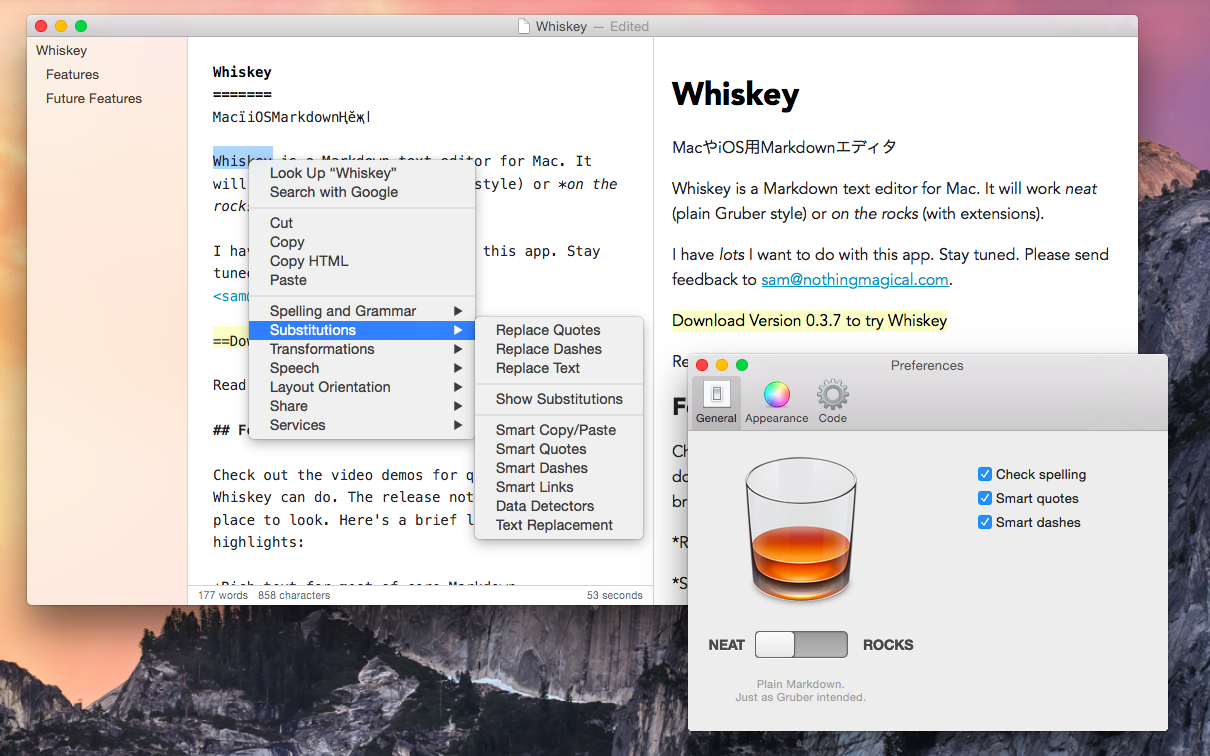1210x756 pixels.
Task: Click the ROCKS label by the switch
Action: click(x=888, y=645)
